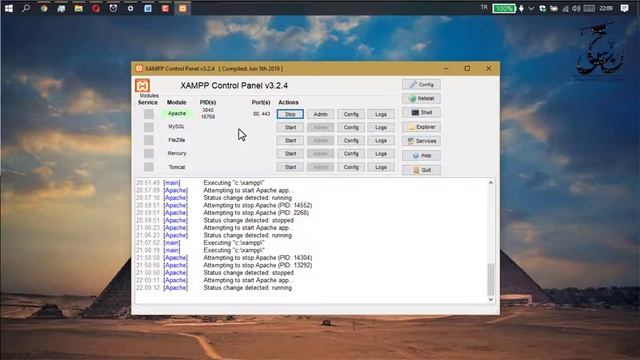This screenshot has width=640, height=360.
Task: Open the notification center icon
Action: pyautogui.click(x=624, y=8)
